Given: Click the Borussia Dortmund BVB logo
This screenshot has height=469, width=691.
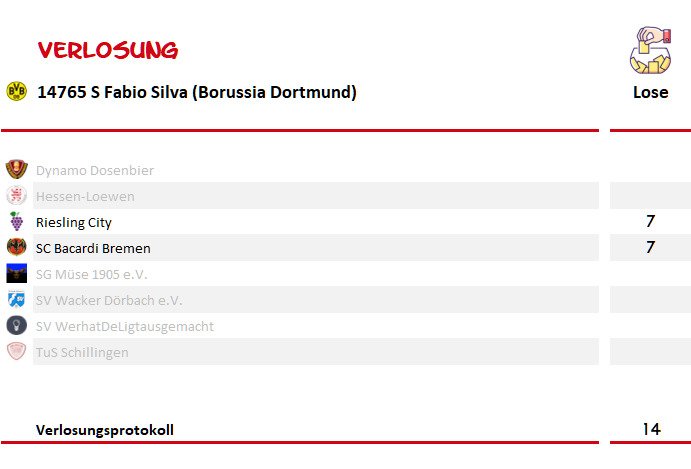Looking at the screenshot, I should click(17, 91).
